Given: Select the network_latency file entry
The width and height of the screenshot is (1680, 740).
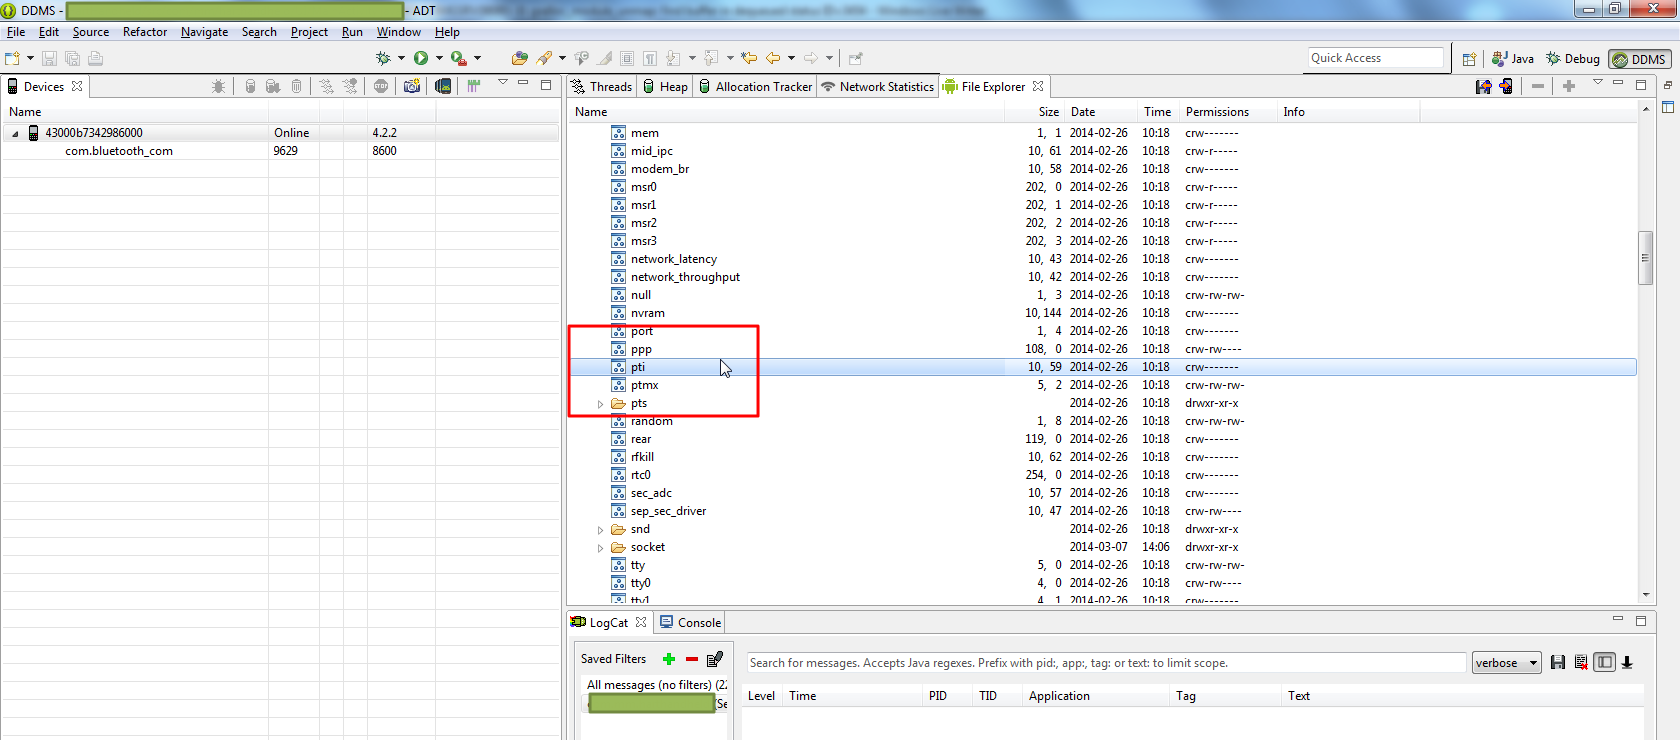Looking at the screenshot, I should (x=673, y=259).
